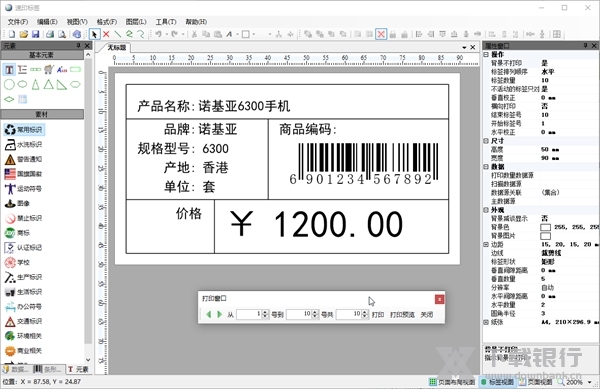Collapse the 外观 property group
Viewport: 600px width, 389px height.
click(x=486, y=210)
